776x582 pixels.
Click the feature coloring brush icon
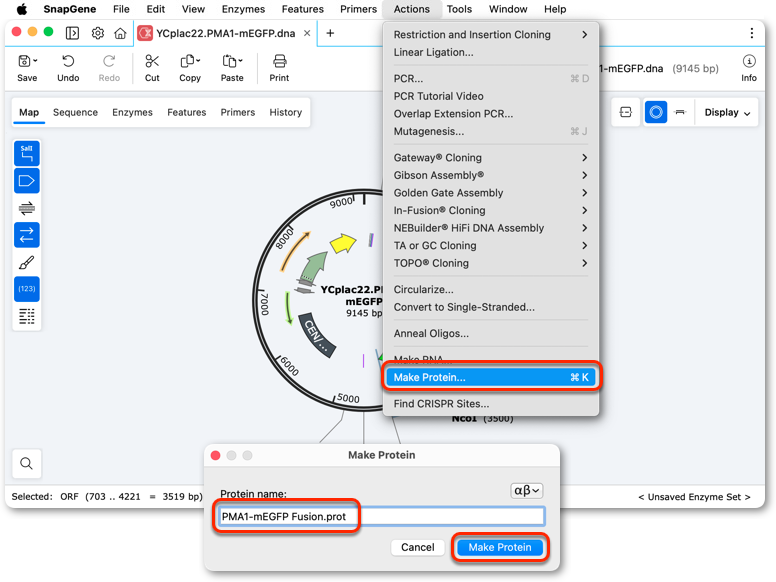pyautogui.click(x=27, y=262)
